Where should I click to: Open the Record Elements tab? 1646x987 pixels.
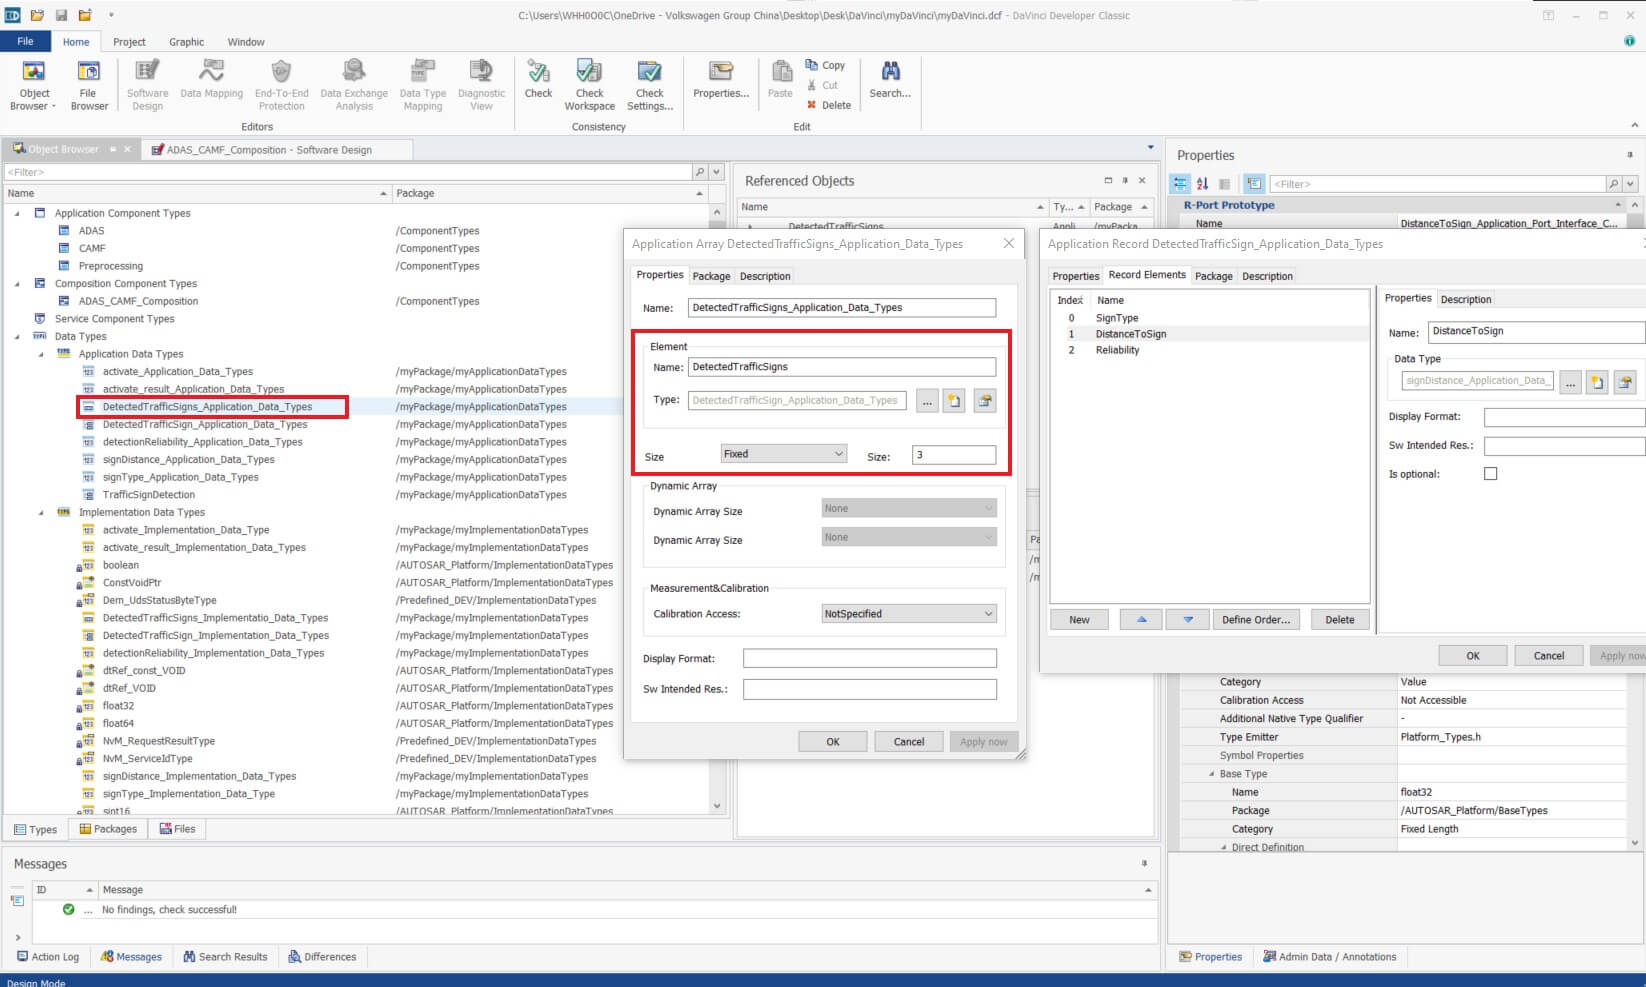1146,275
